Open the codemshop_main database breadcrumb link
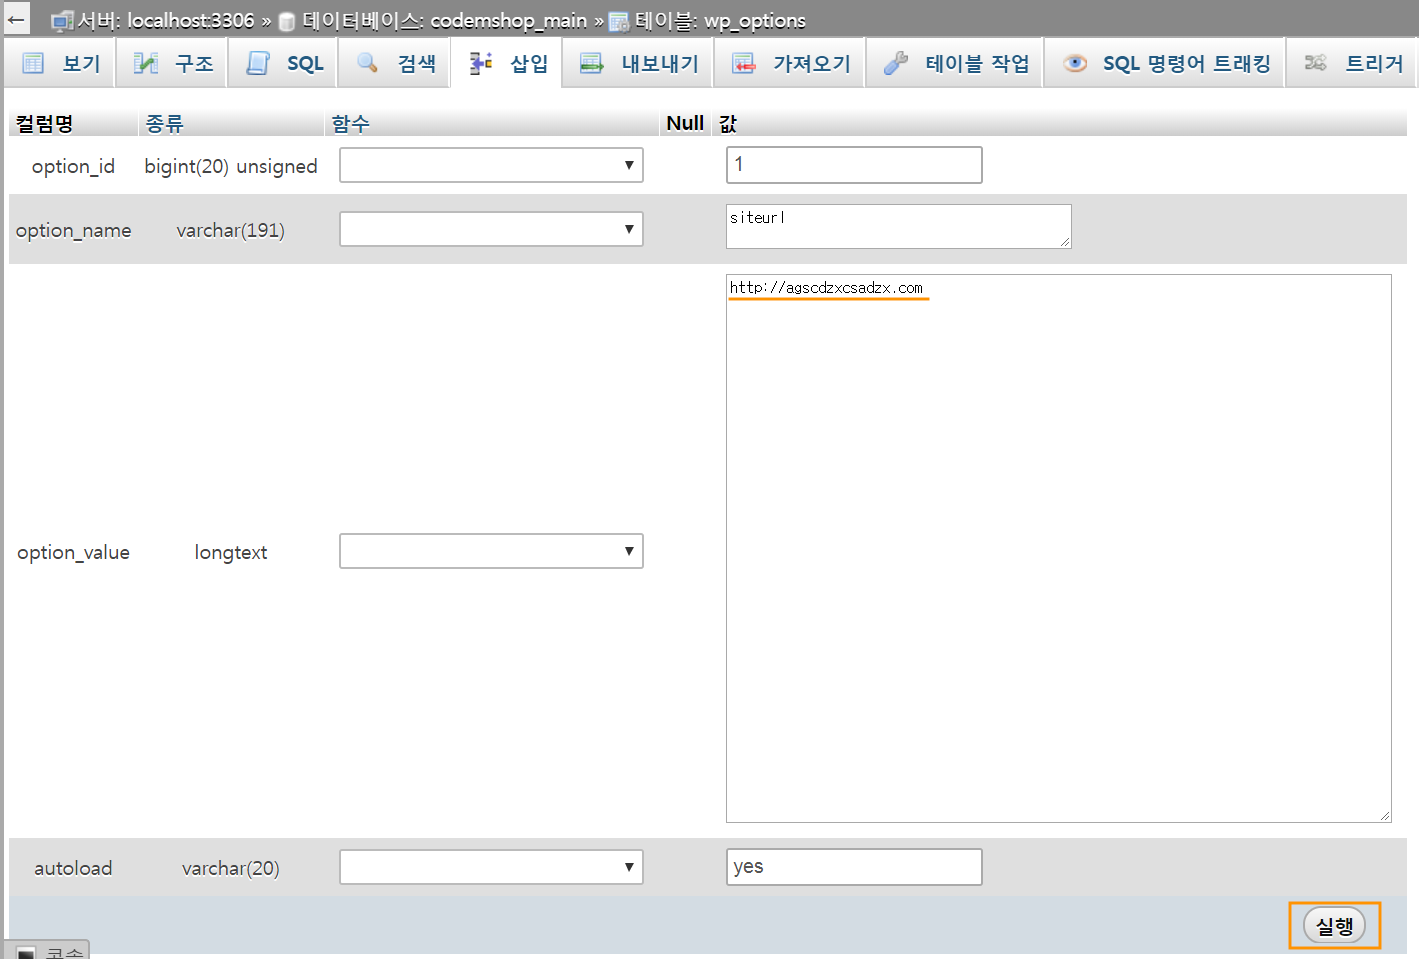Image resolution: width=1419 pixels, height=959 pixels. pos(445,20)
